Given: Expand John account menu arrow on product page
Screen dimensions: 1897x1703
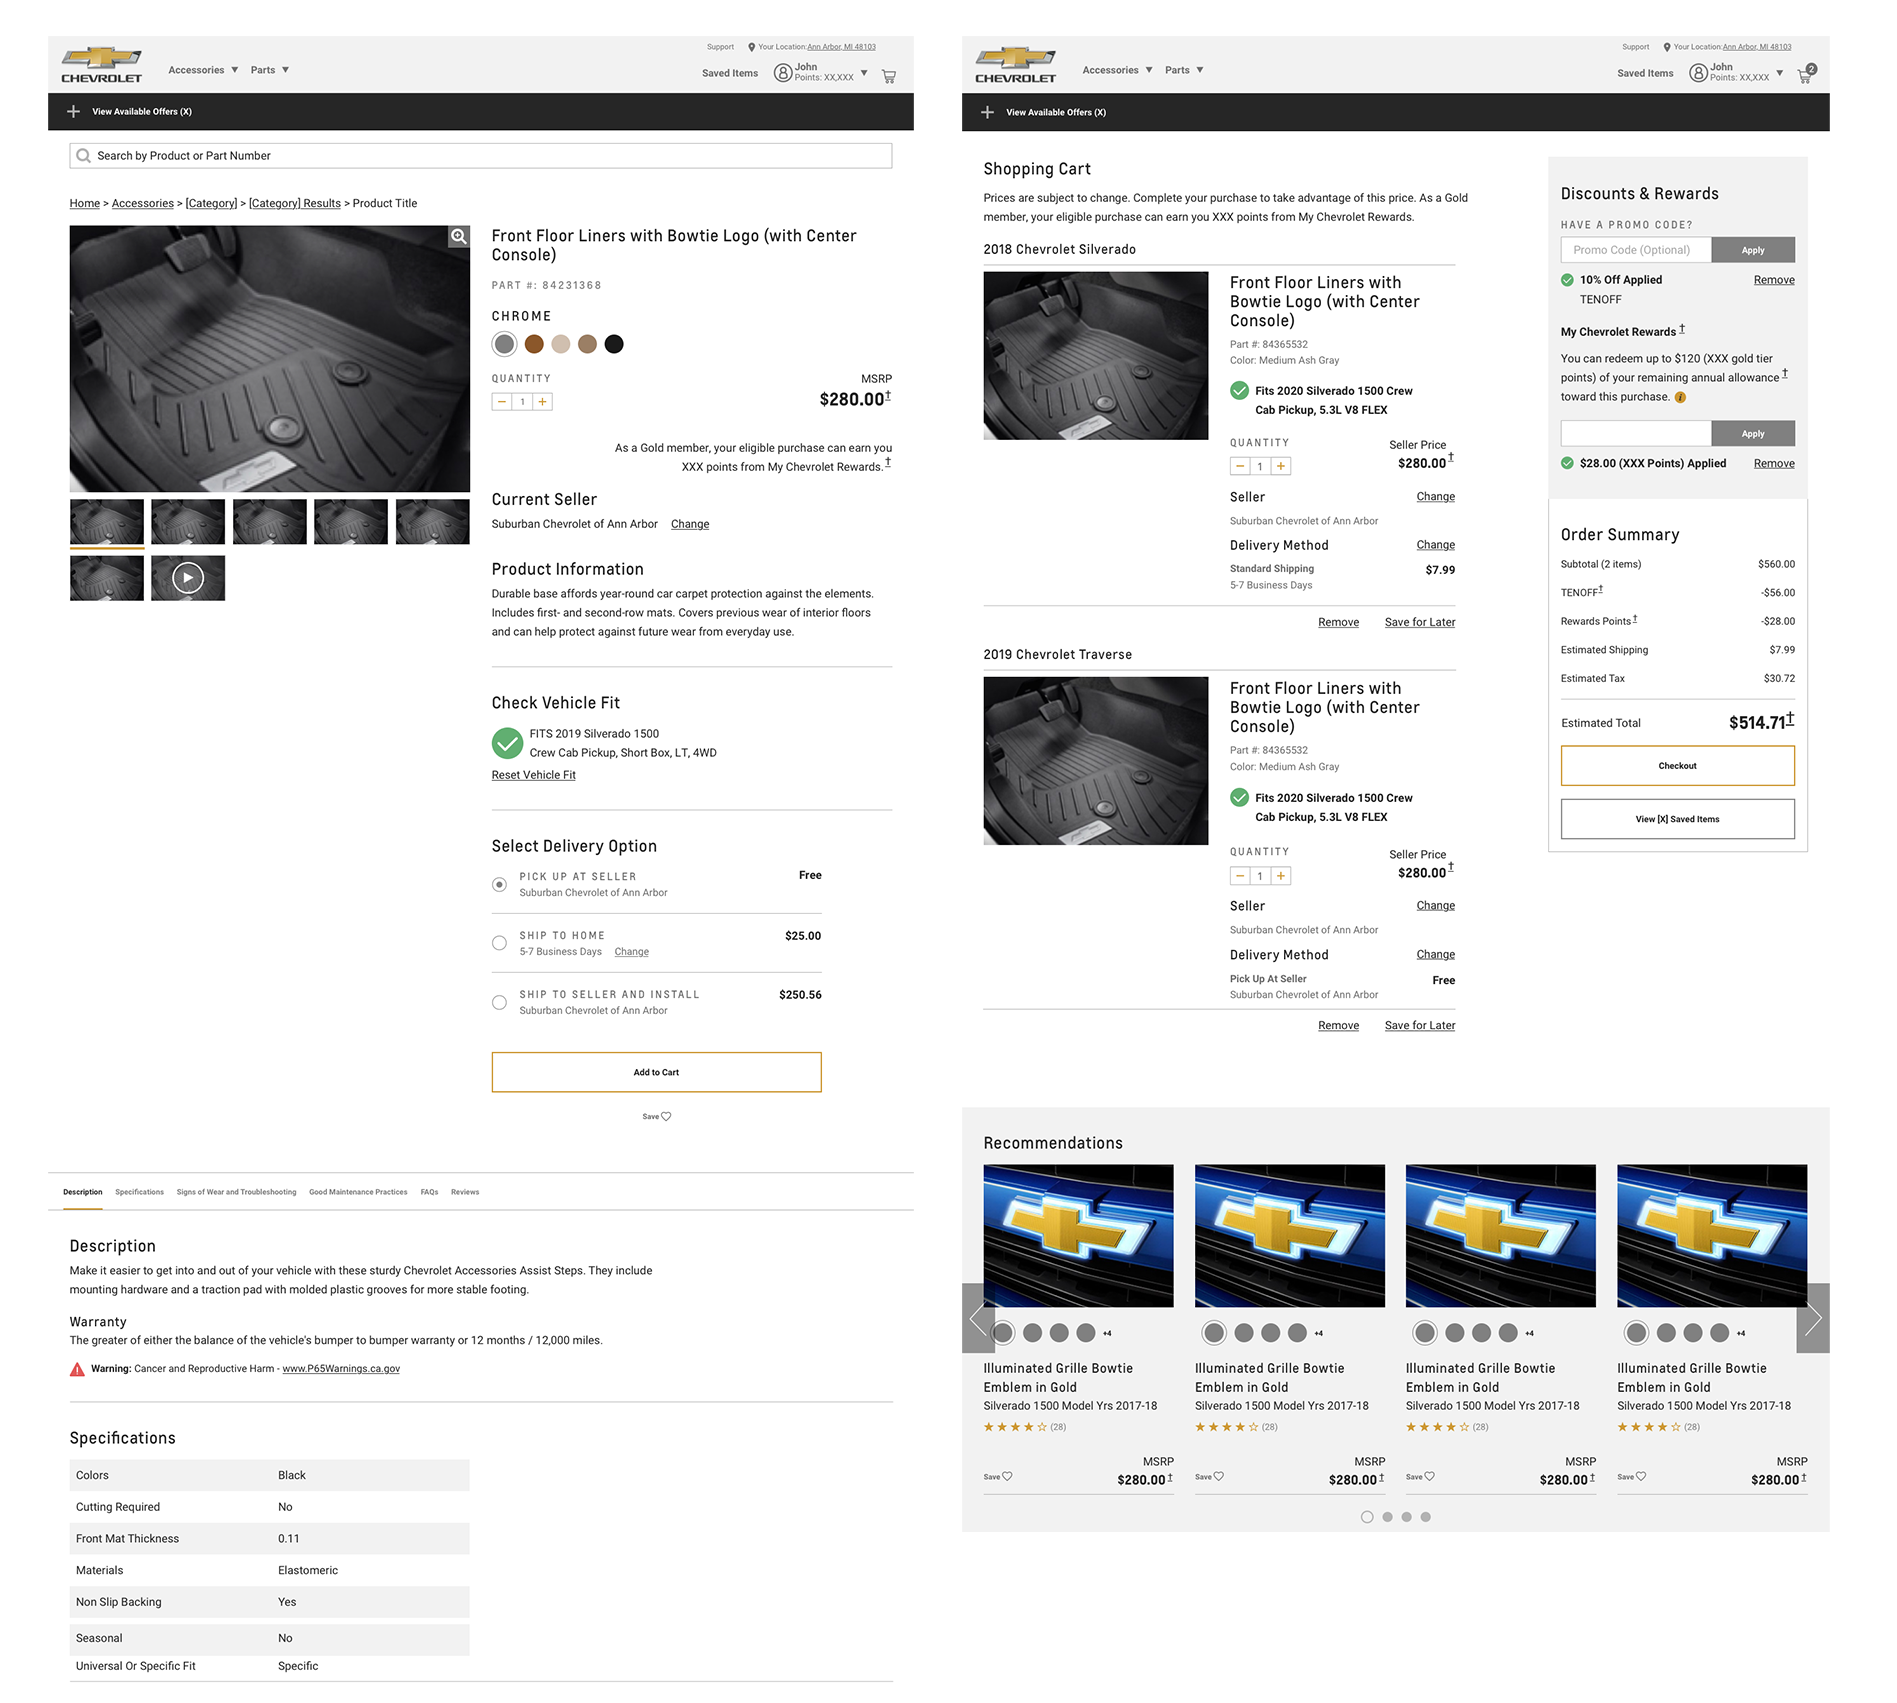Looking at the screenshot, I should pyautogui.click(x=864, y=73).
